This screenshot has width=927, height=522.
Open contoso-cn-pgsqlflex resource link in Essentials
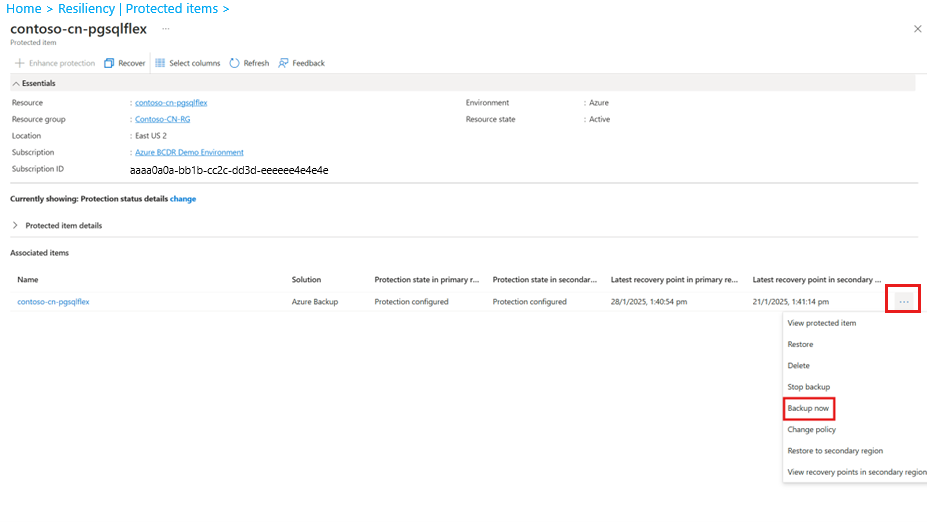tap(171, 103)
